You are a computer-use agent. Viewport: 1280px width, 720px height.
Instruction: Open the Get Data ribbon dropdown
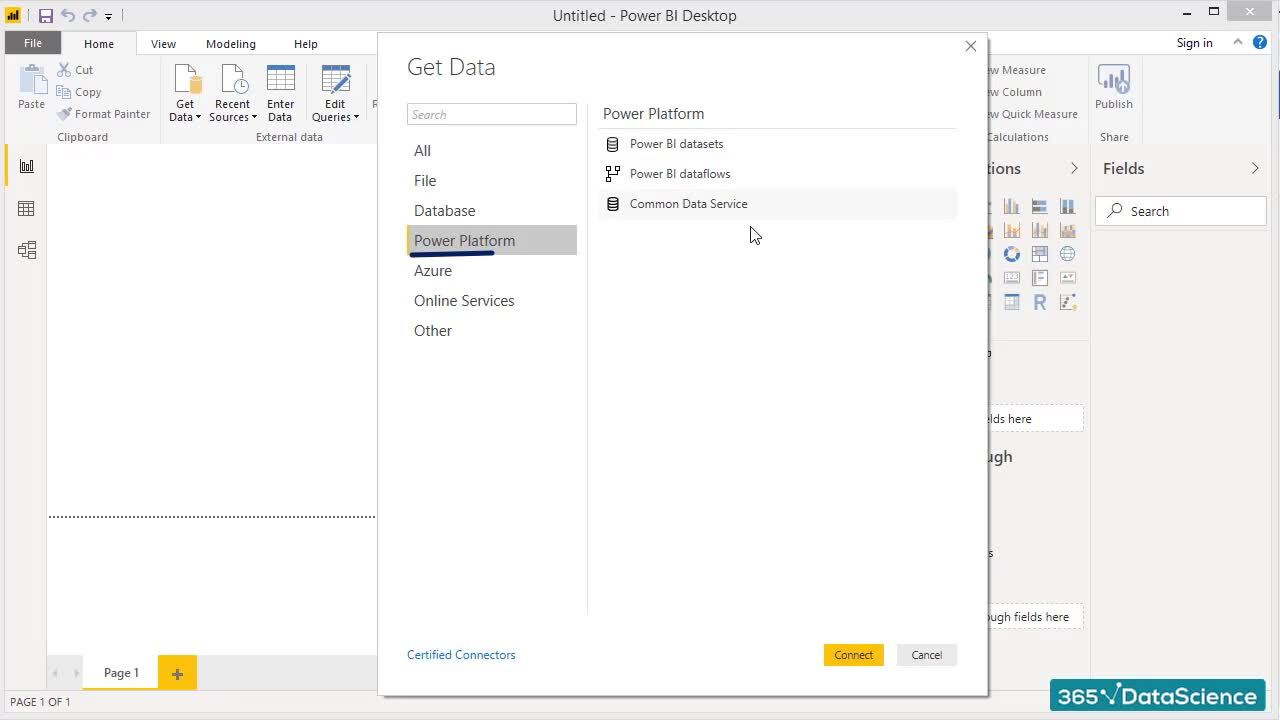[185, 94]
